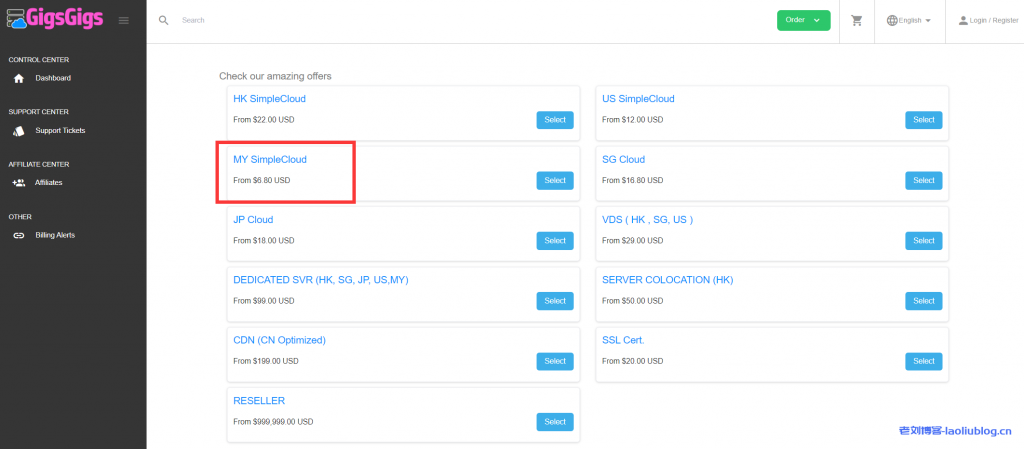Click the globe language icon
1024x449 pixels.
click(x=892, y=20)
